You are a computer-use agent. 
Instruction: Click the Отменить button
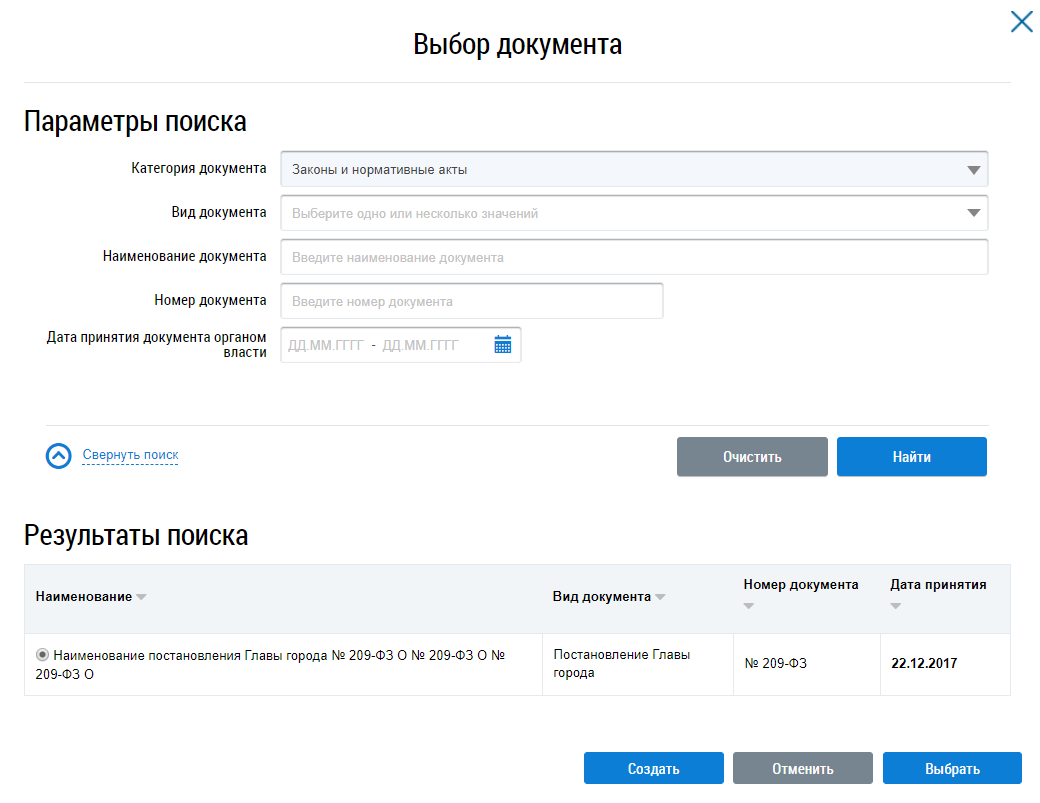point(802,769)
